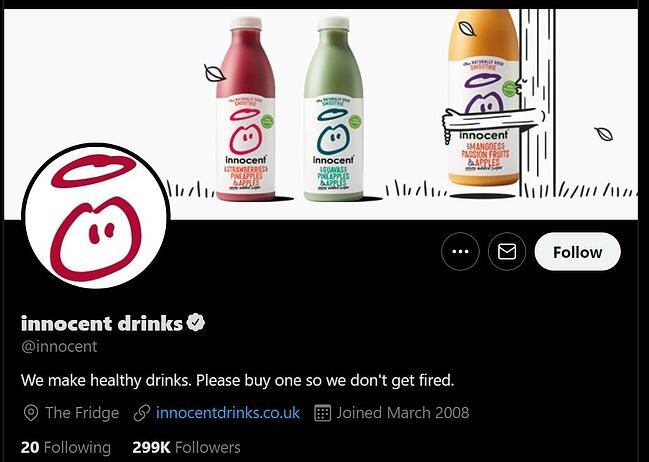Click the calendar icon next to Joined date
Image resolution: width=649 pixels, height=462 pixels.
[322, 413]
